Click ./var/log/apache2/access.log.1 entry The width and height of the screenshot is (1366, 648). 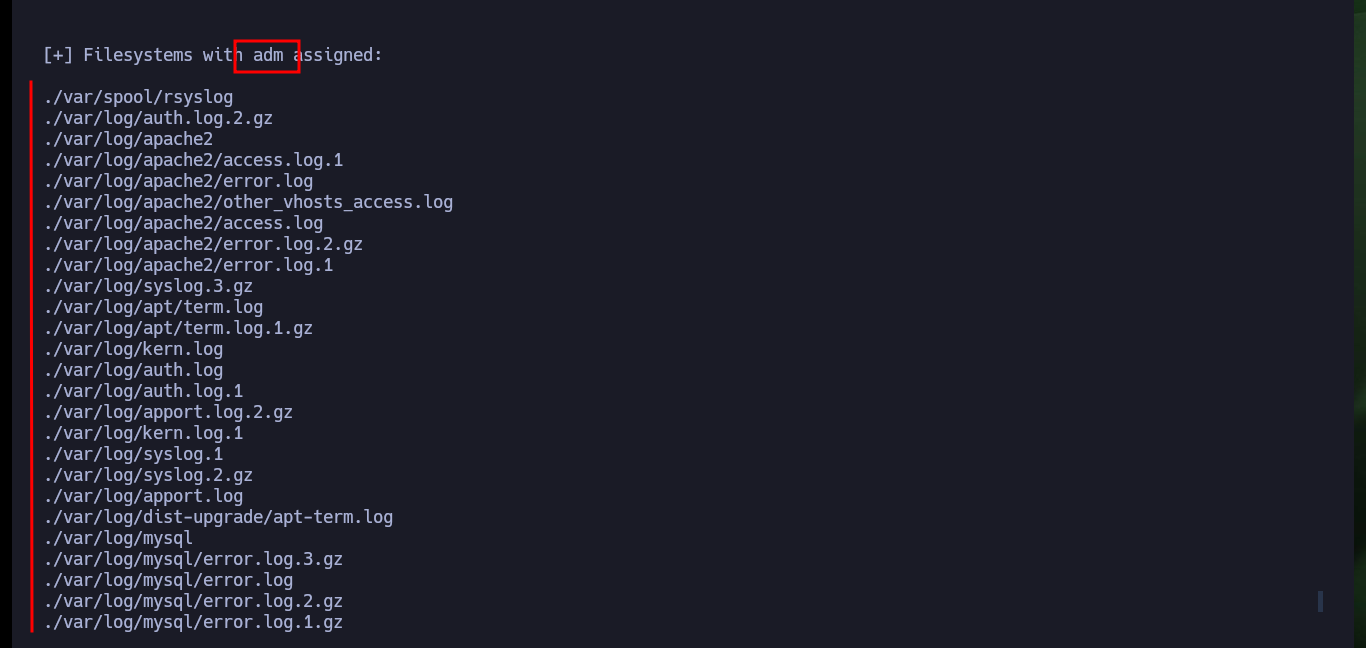pos(193,161)
